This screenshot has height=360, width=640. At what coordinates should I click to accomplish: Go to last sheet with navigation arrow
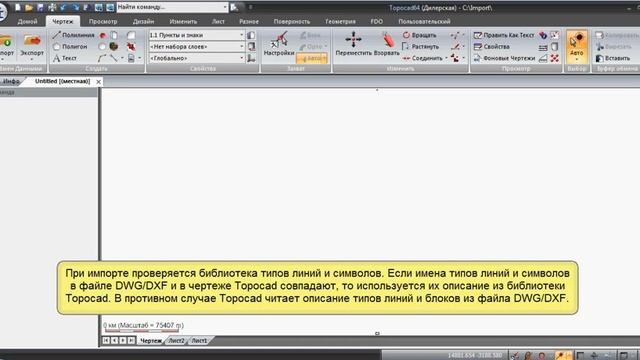[x=131, y=340]
